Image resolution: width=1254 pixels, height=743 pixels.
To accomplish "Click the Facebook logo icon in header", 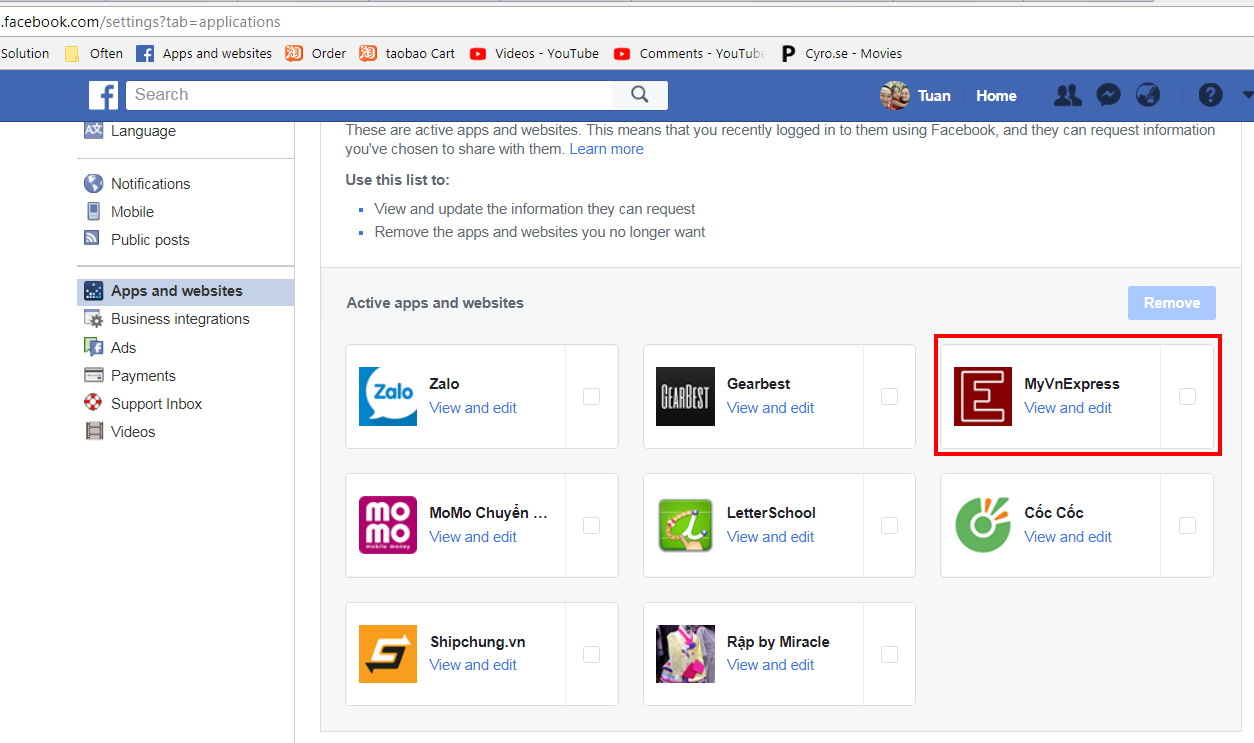I will click(103, 95).
